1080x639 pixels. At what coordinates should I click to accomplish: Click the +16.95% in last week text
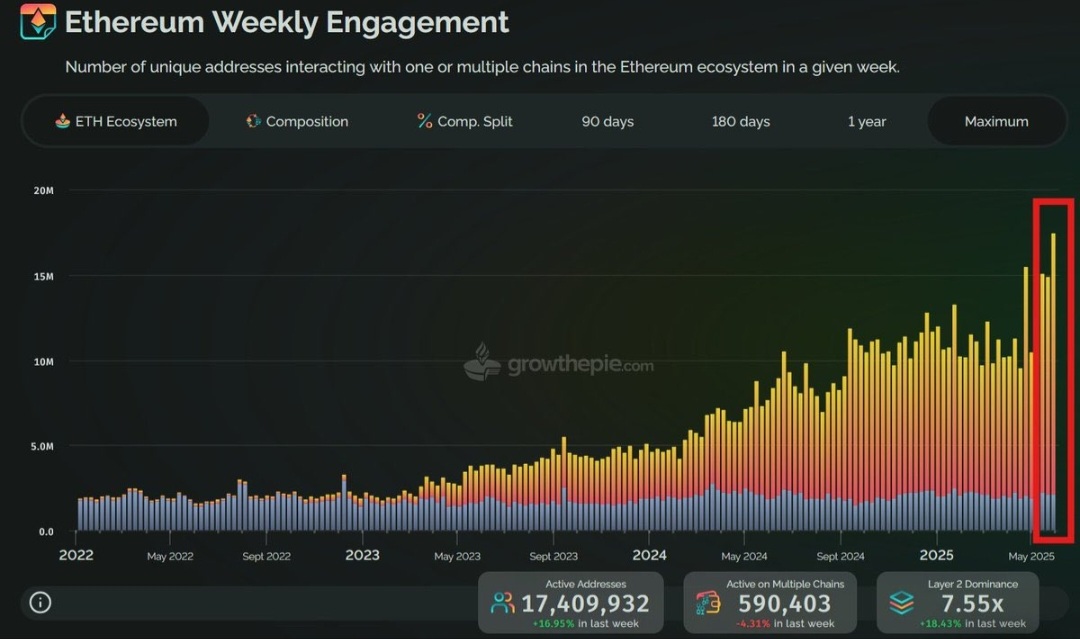[585, 624]
